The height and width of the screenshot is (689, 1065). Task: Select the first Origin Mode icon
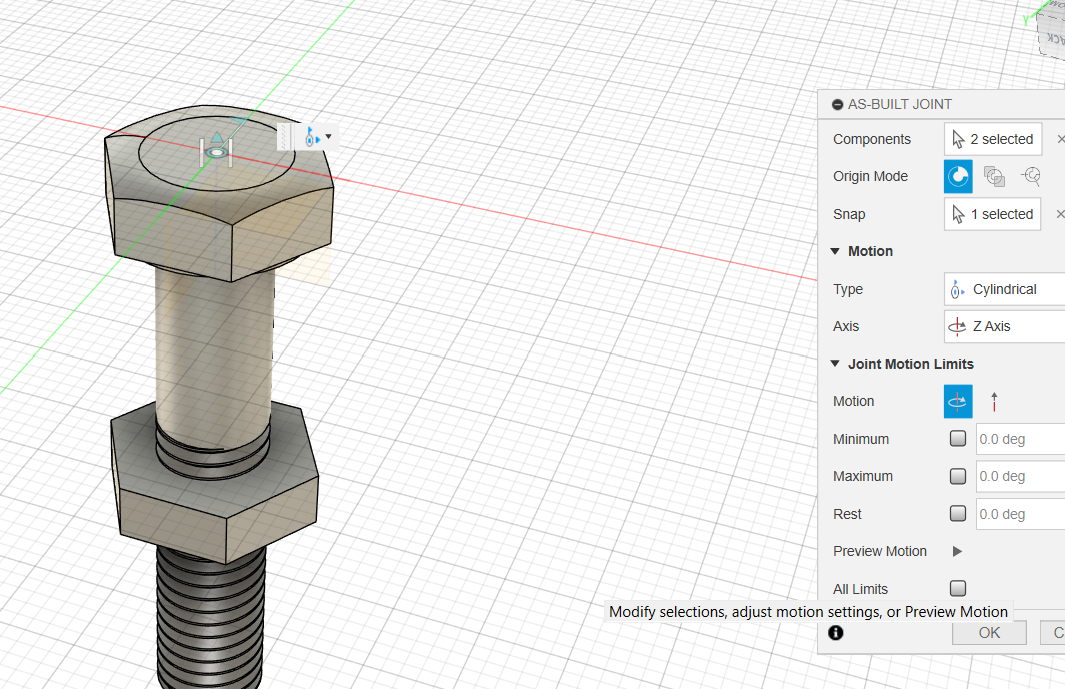(x=958, y=176)
